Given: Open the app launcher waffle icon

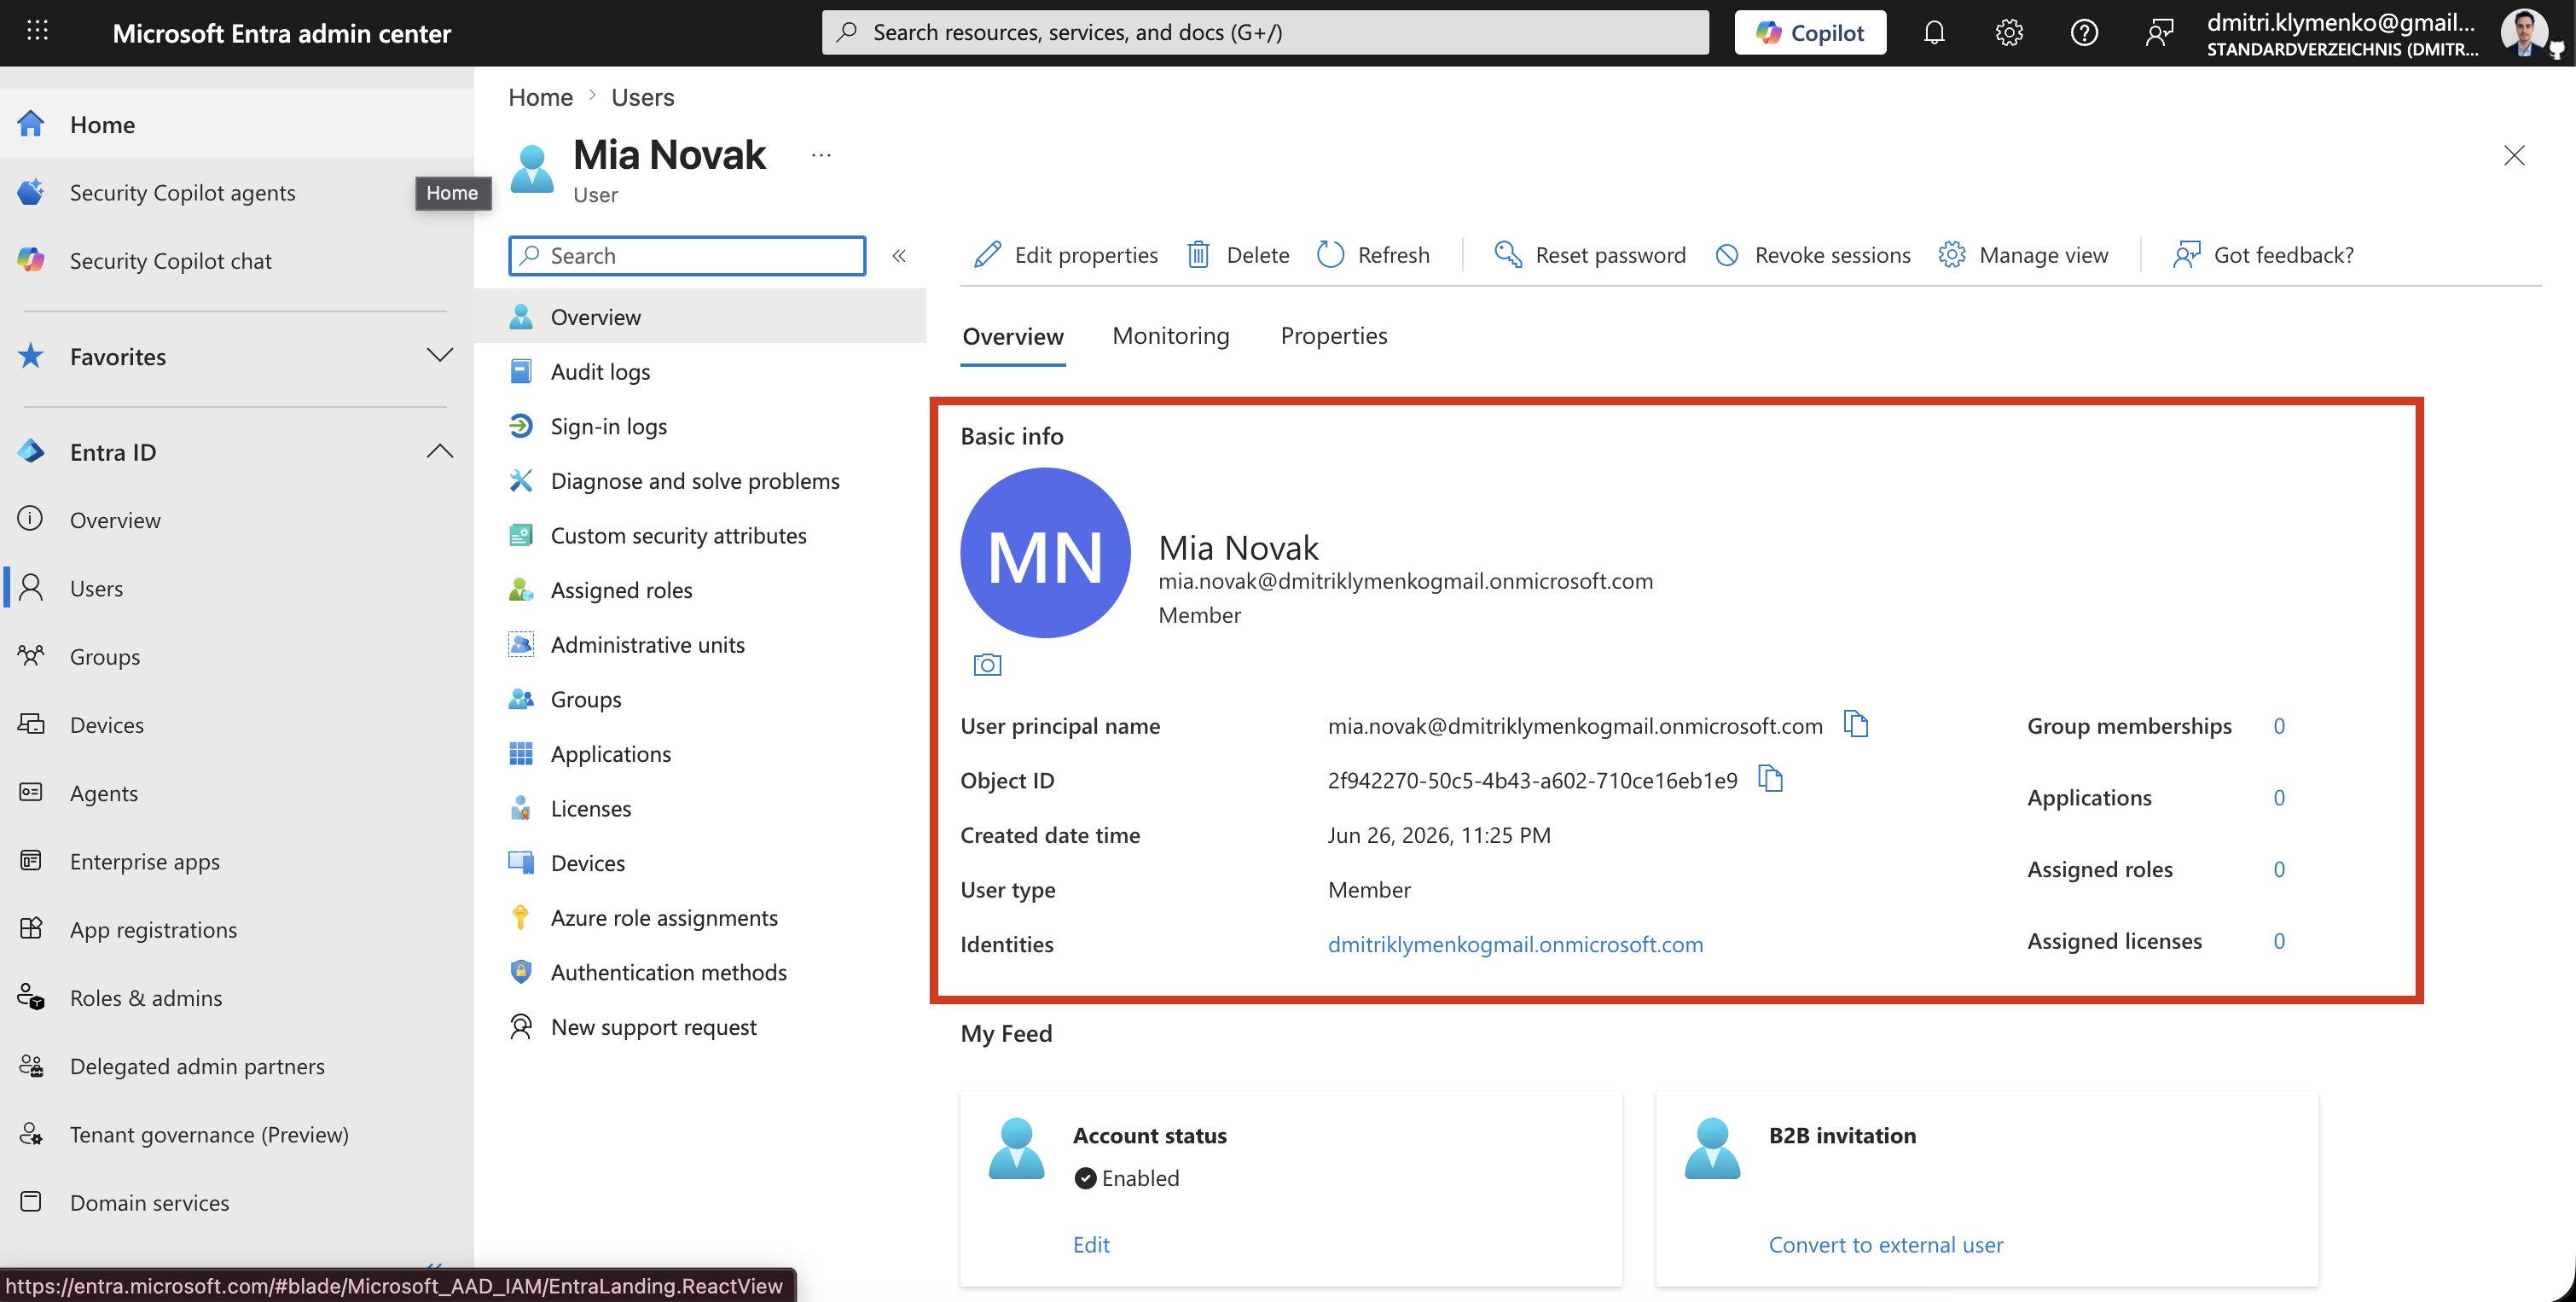Looking at the screenshot, I should pos(37,31).
